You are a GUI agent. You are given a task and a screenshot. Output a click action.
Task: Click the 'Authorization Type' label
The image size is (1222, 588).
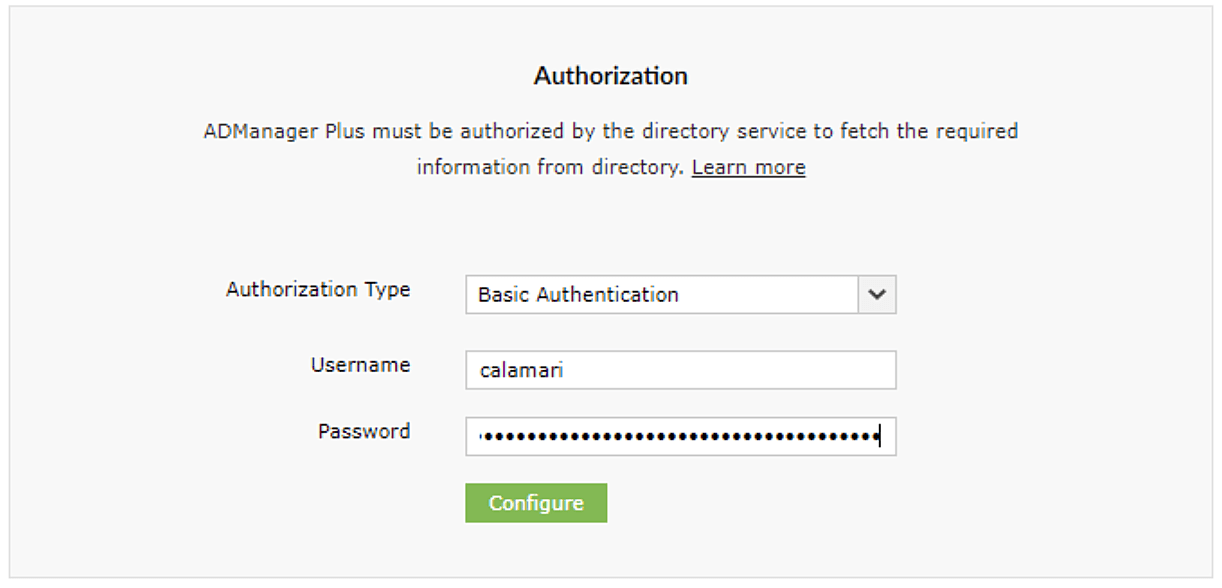pos(318,289)
